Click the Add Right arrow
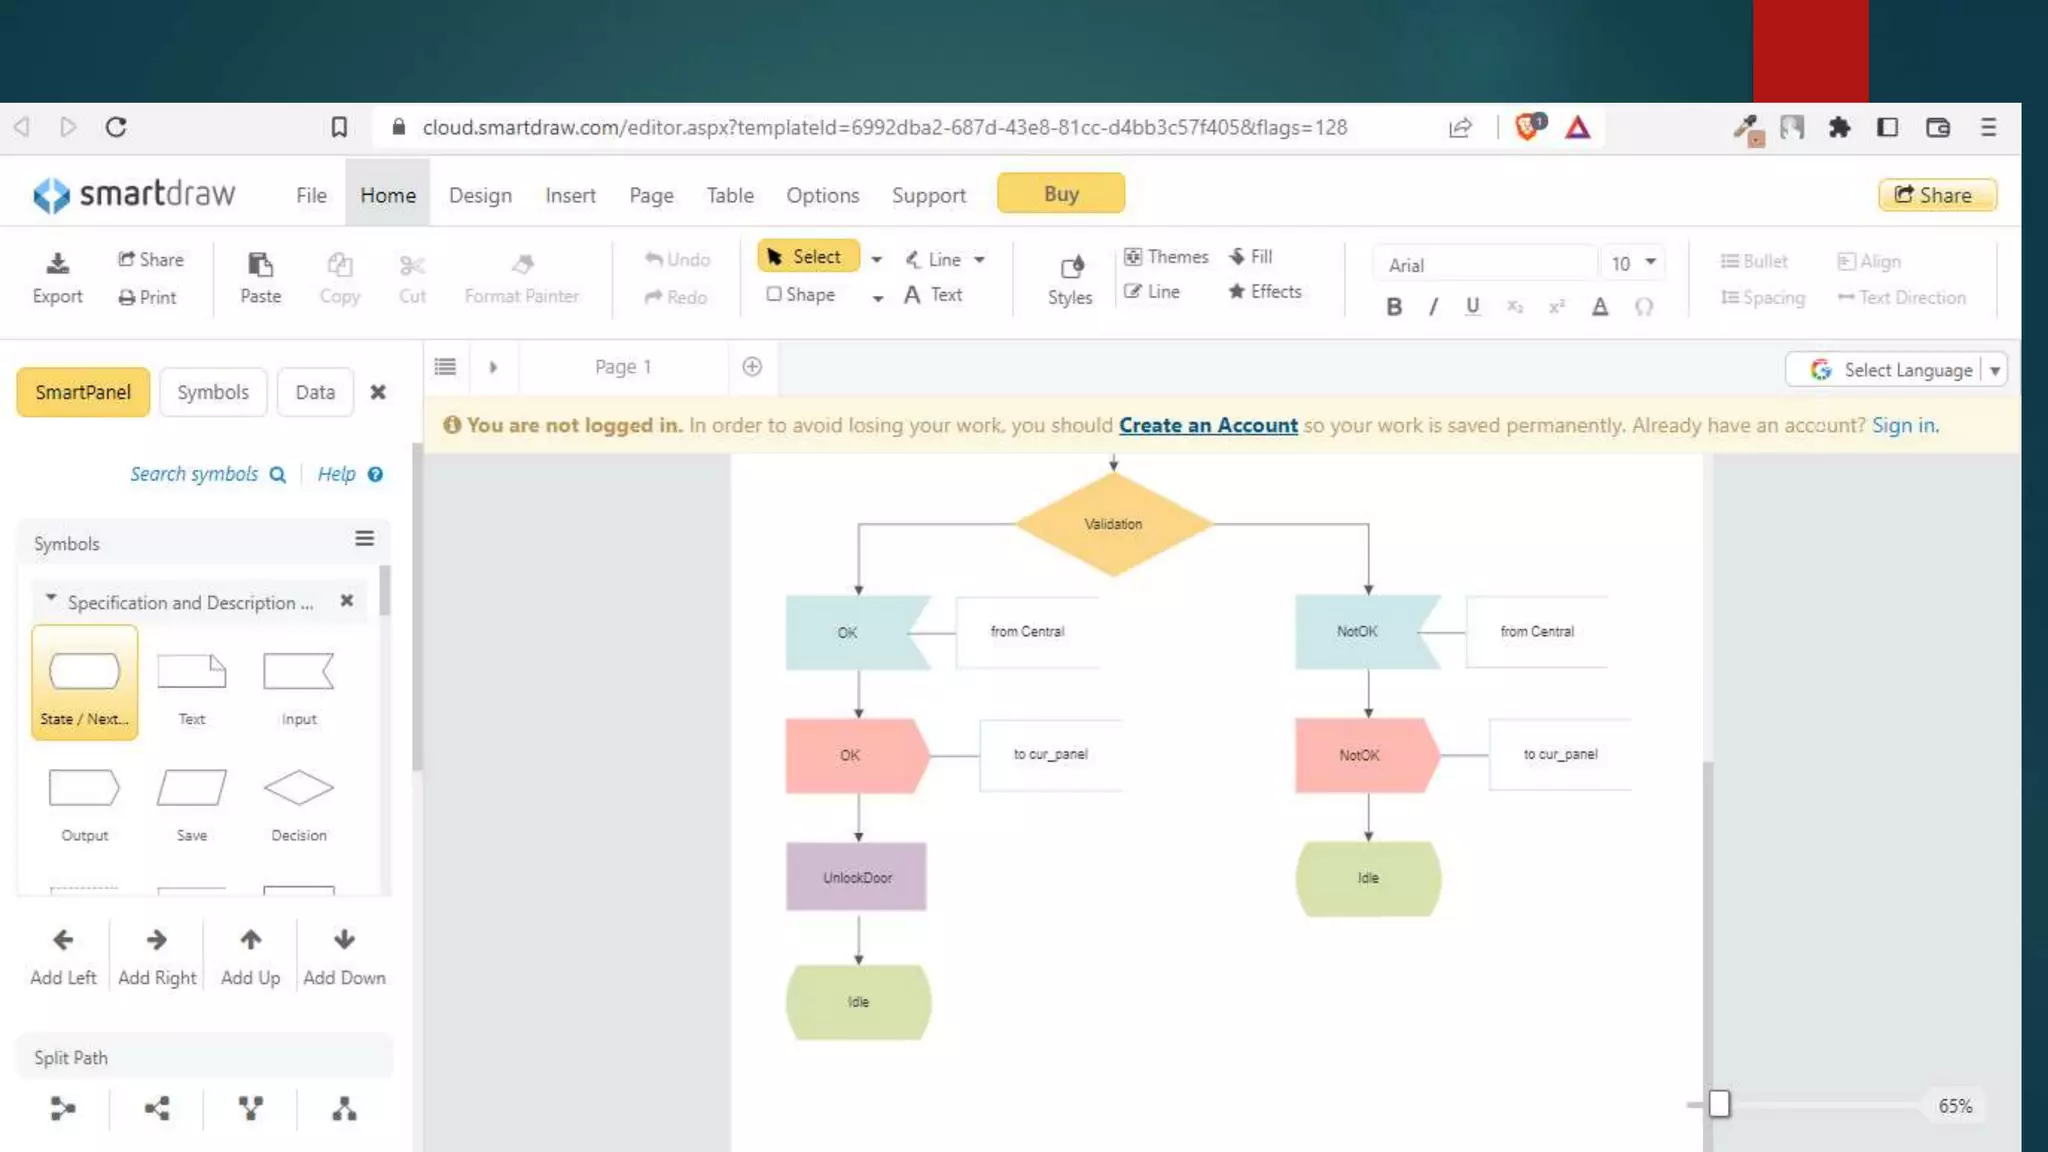Screen dimensions: 2048x1152 point(156,940)
